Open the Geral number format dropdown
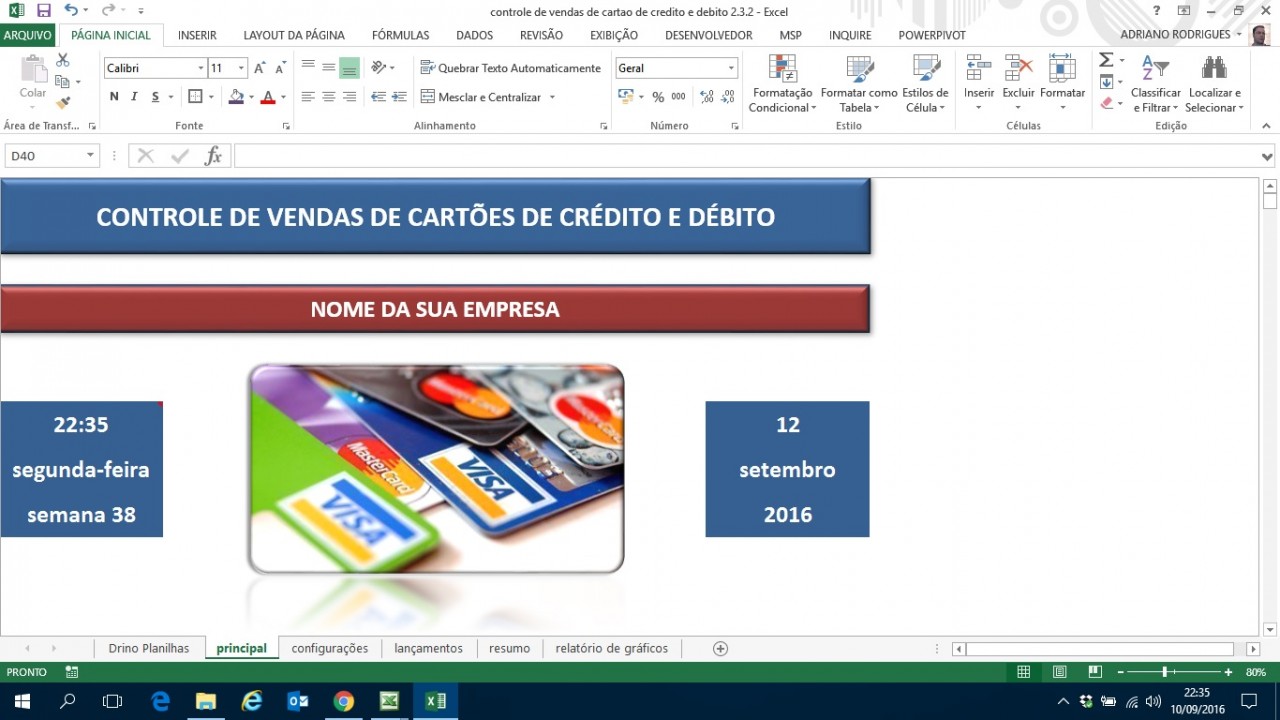 731,68
